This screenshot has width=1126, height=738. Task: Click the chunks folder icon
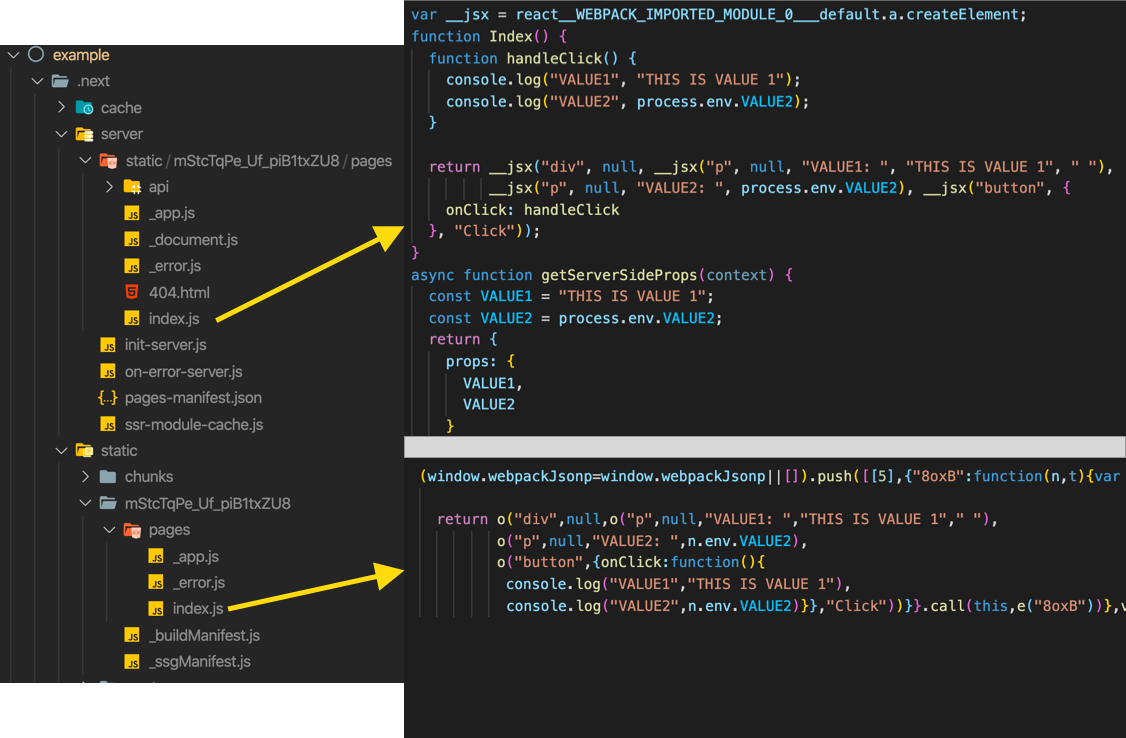tap(108, 477)
